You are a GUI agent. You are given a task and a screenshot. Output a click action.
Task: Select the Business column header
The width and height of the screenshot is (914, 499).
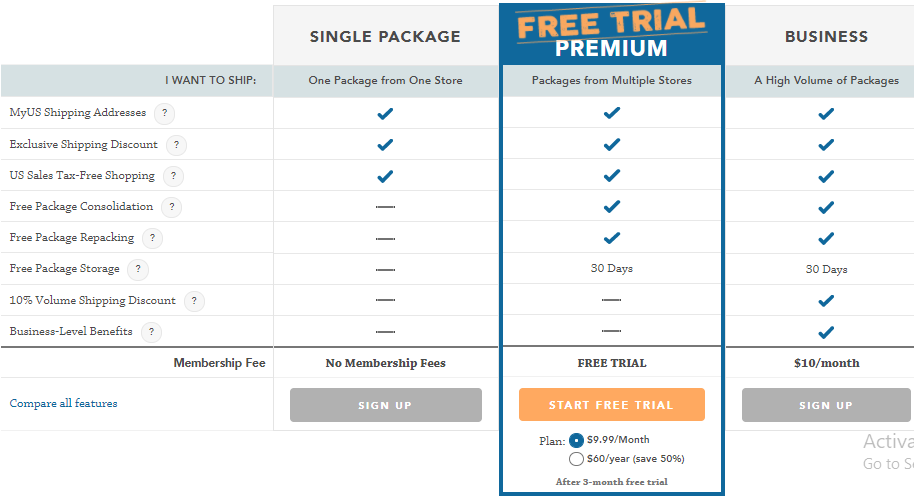(x=826, y=37)
